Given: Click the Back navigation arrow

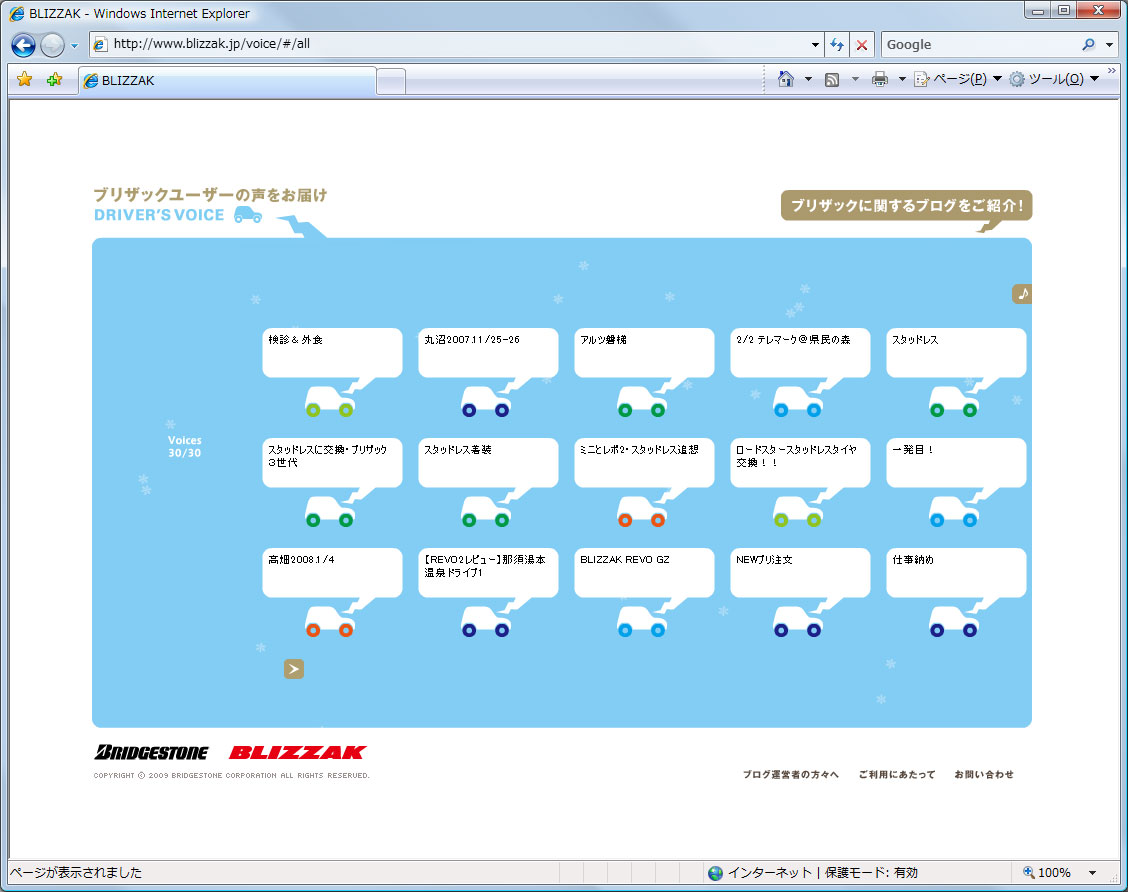Looking at the screenshot, I should [23, 45].
